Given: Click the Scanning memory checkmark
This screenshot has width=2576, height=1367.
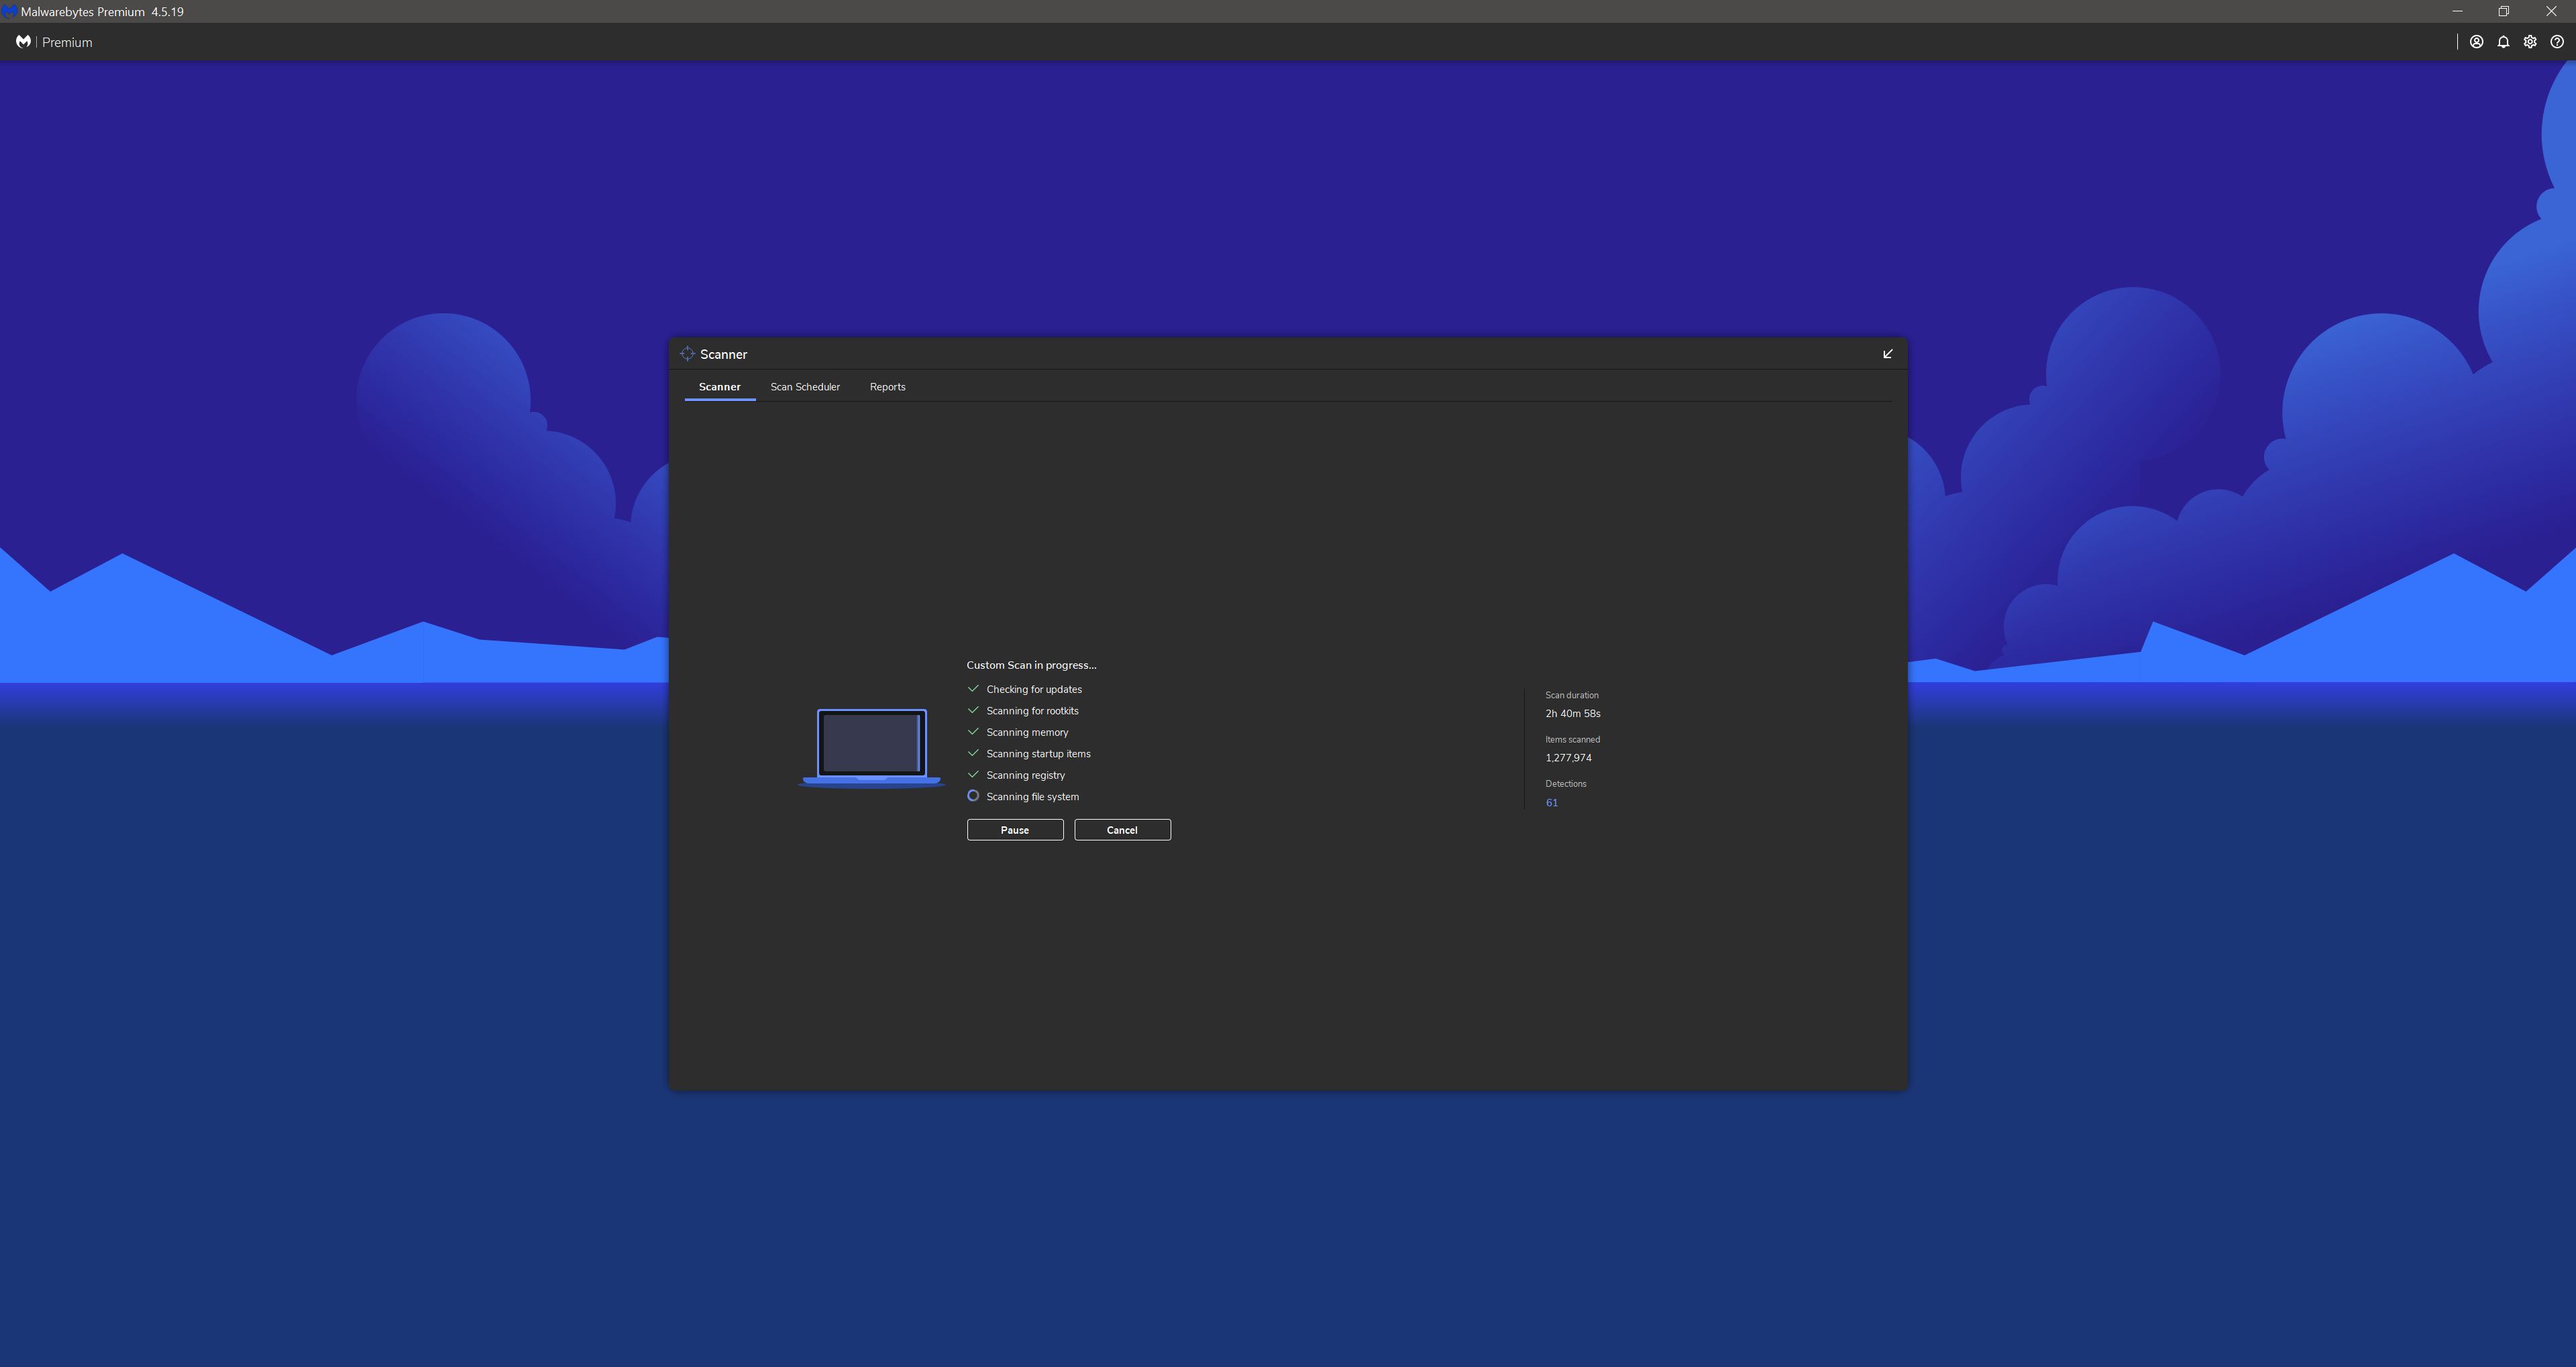Looking at the screenshot, I should point(973,732).
